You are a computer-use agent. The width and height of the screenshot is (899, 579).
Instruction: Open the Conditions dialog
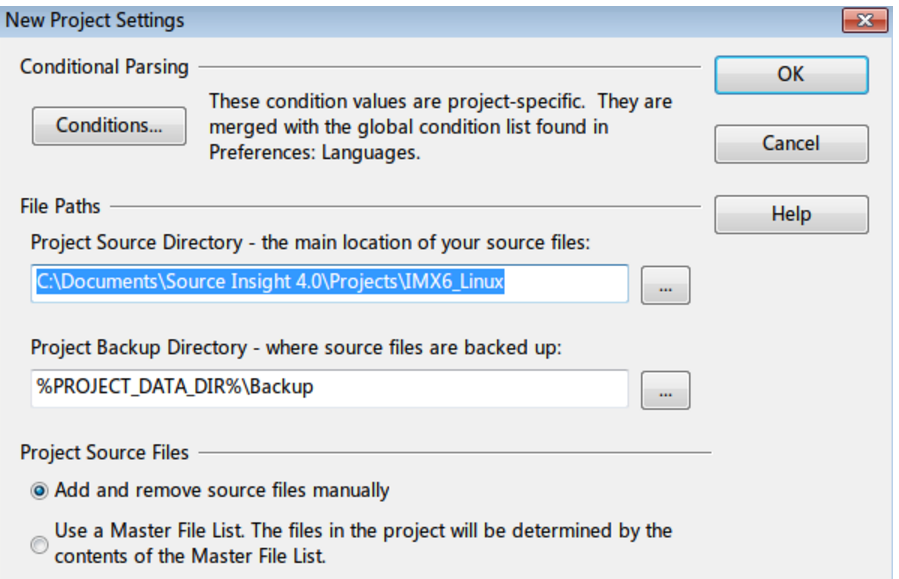point(108,125)
